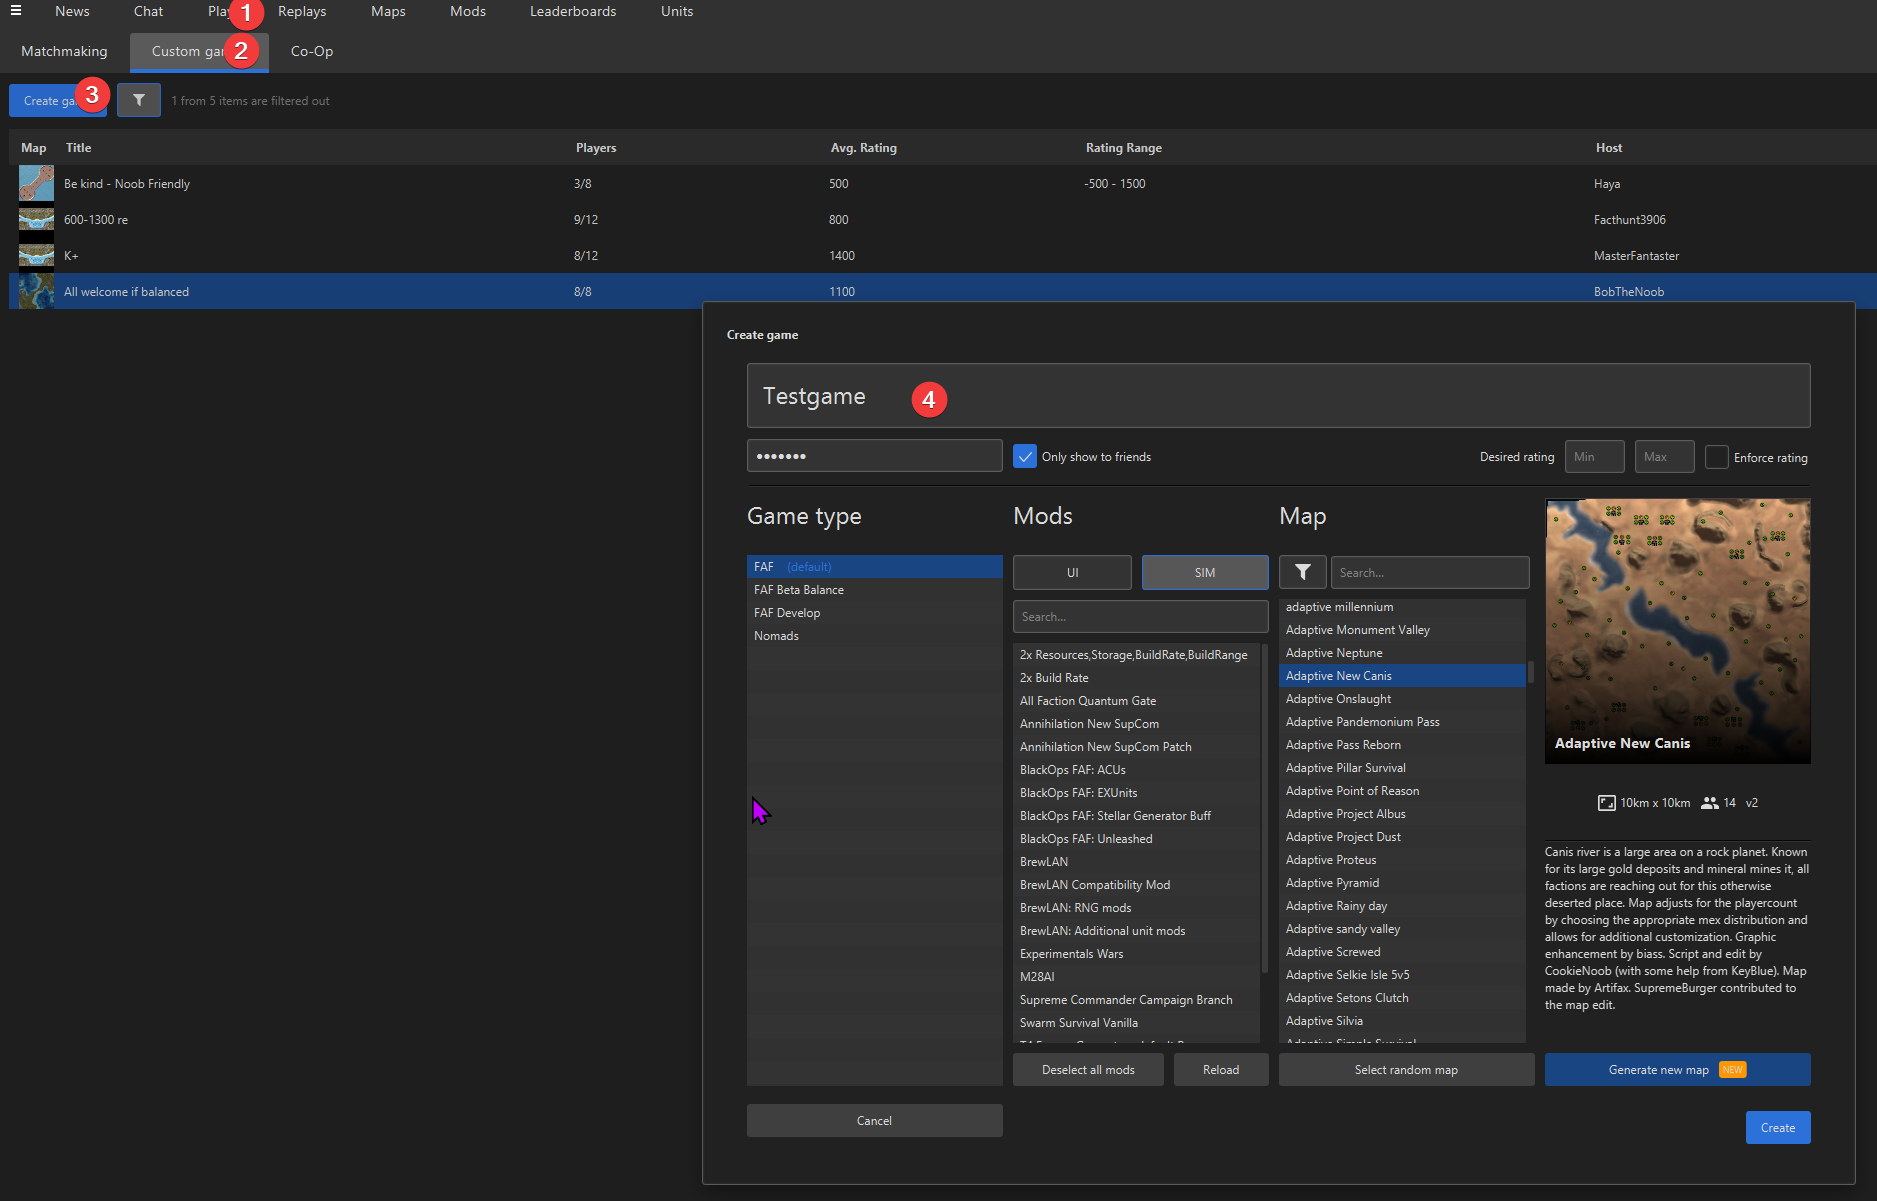
Task: Select game hosted by MasterFantaster
Action: tap(942, 256)
